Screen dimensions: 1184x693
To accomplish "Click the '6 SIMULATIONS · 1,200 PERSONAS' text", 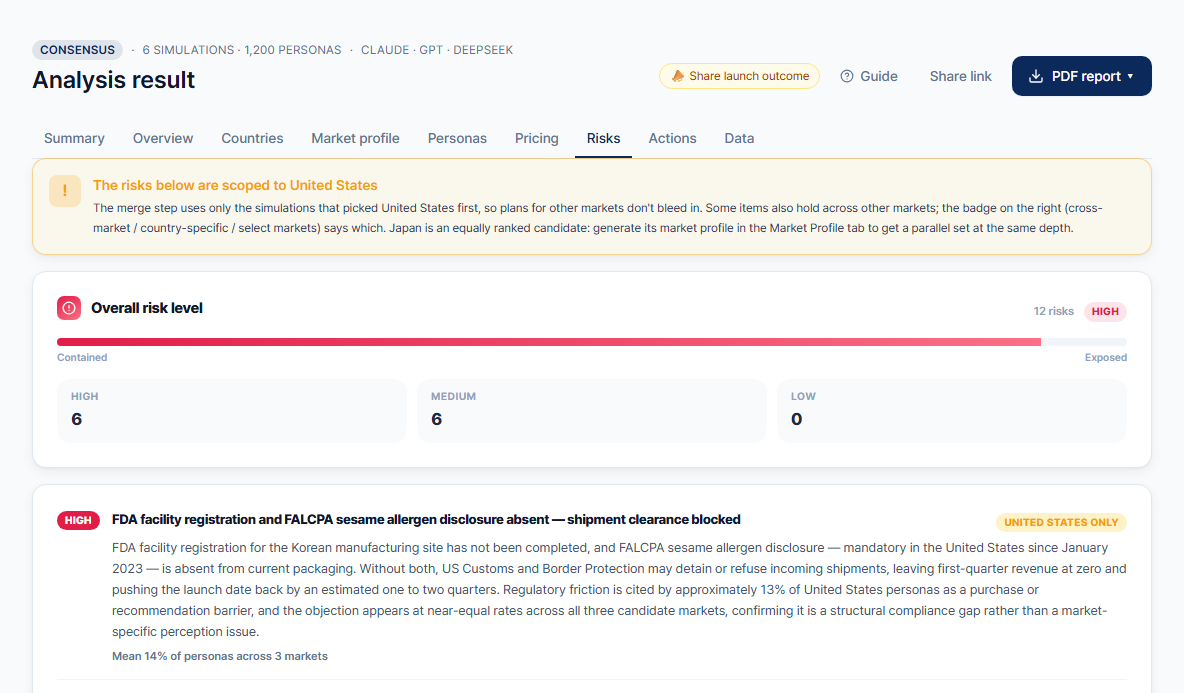I will point(242,50).
